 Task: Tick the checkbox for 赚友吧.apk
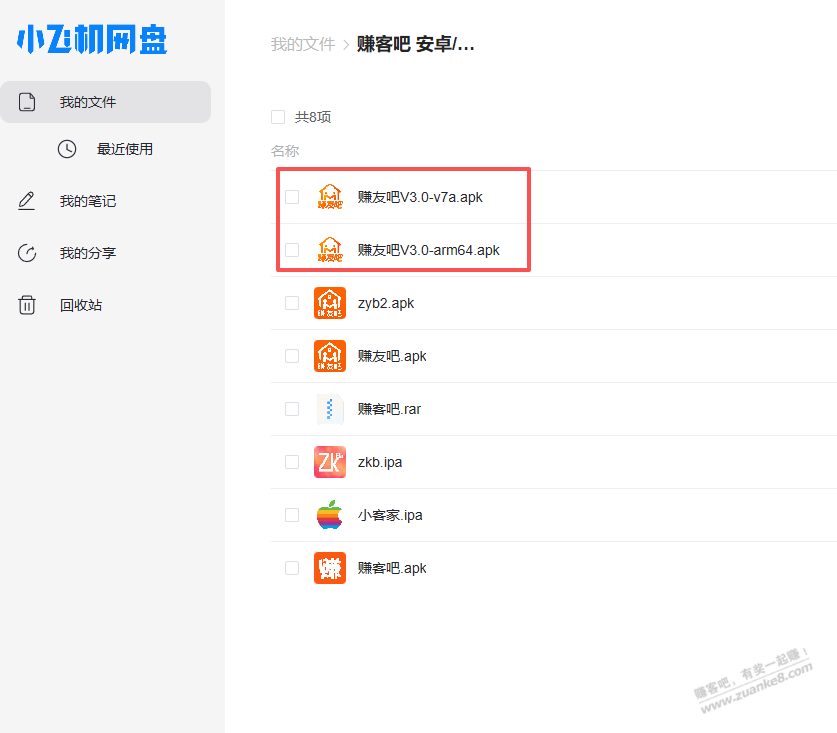(292, 356)
